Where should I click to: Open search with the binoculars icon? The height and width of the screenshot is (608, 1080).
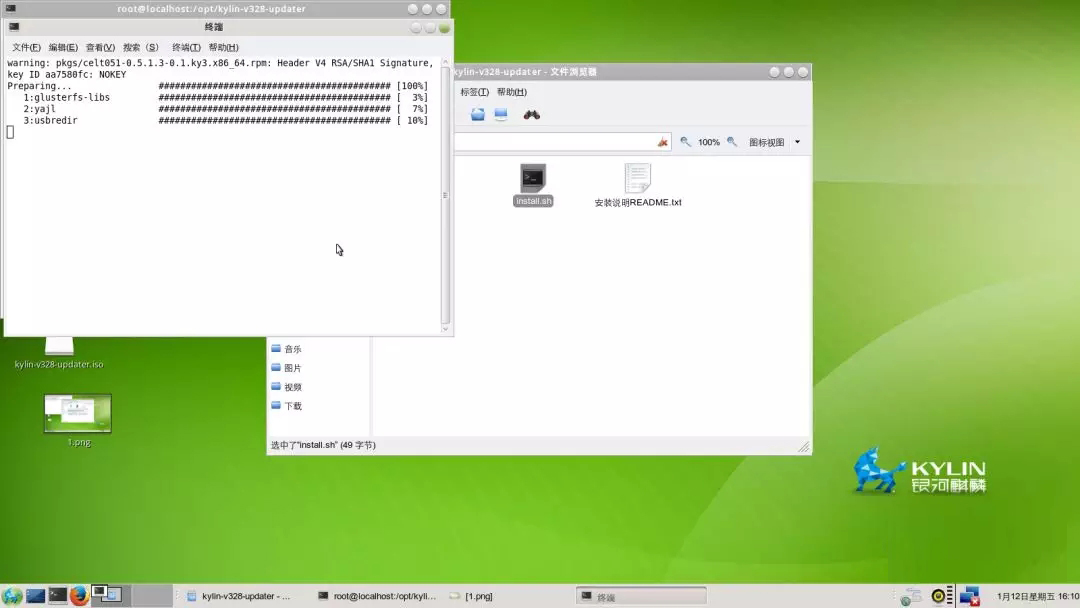point(532,114)
